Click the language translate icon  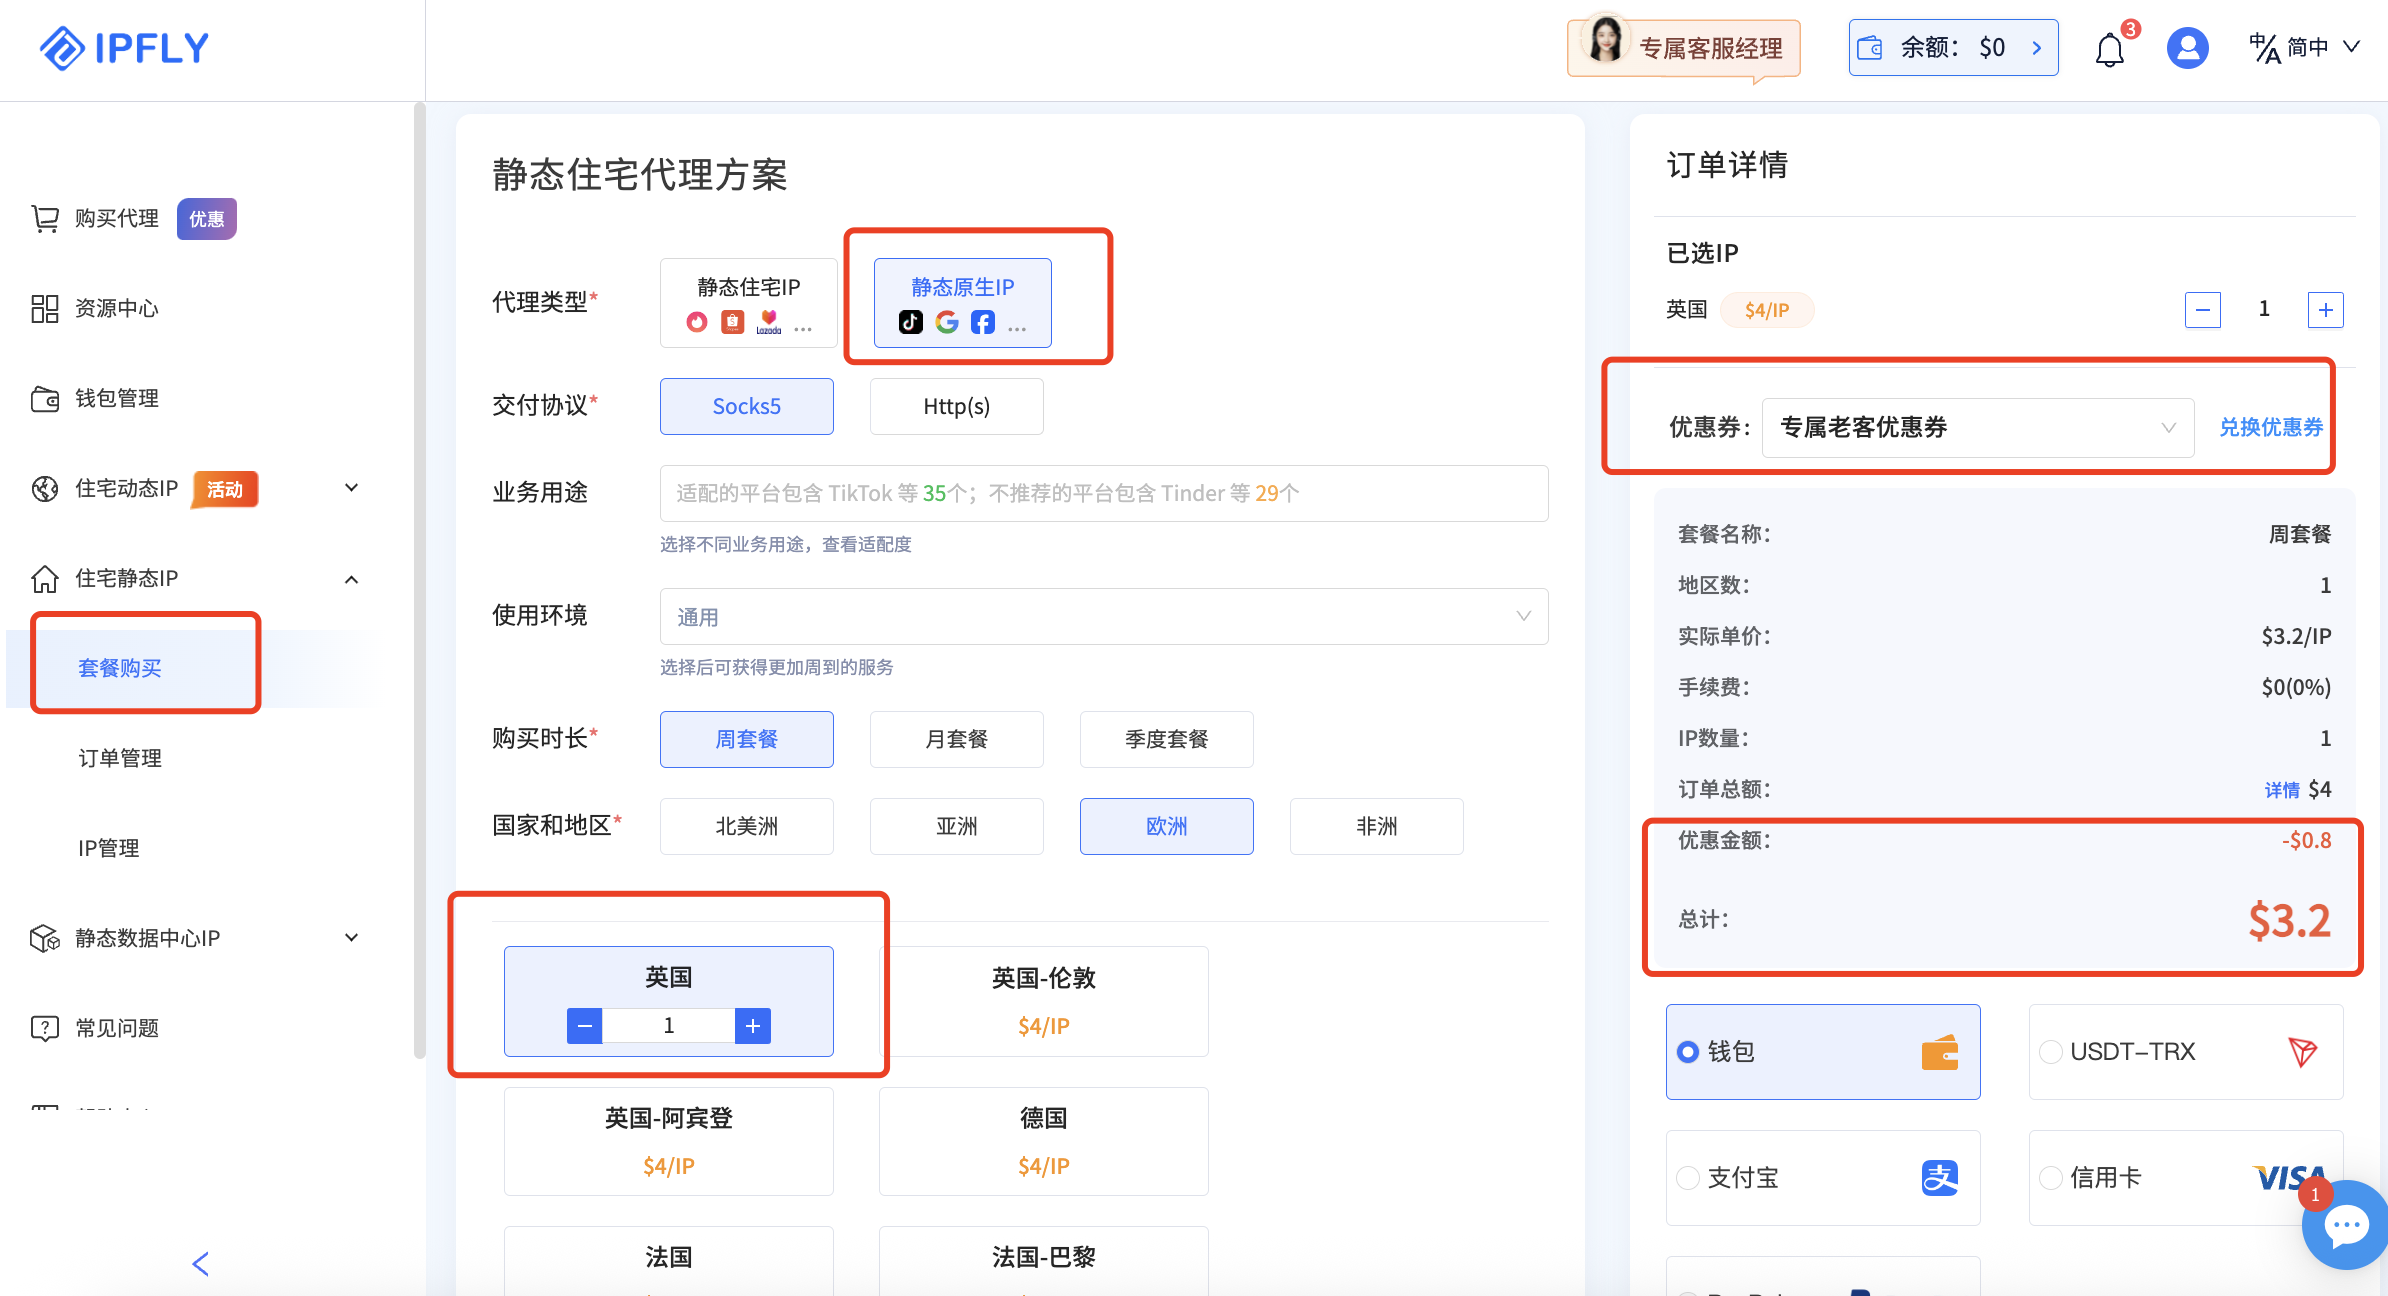pyautogui.click(x=2264, y=48)
